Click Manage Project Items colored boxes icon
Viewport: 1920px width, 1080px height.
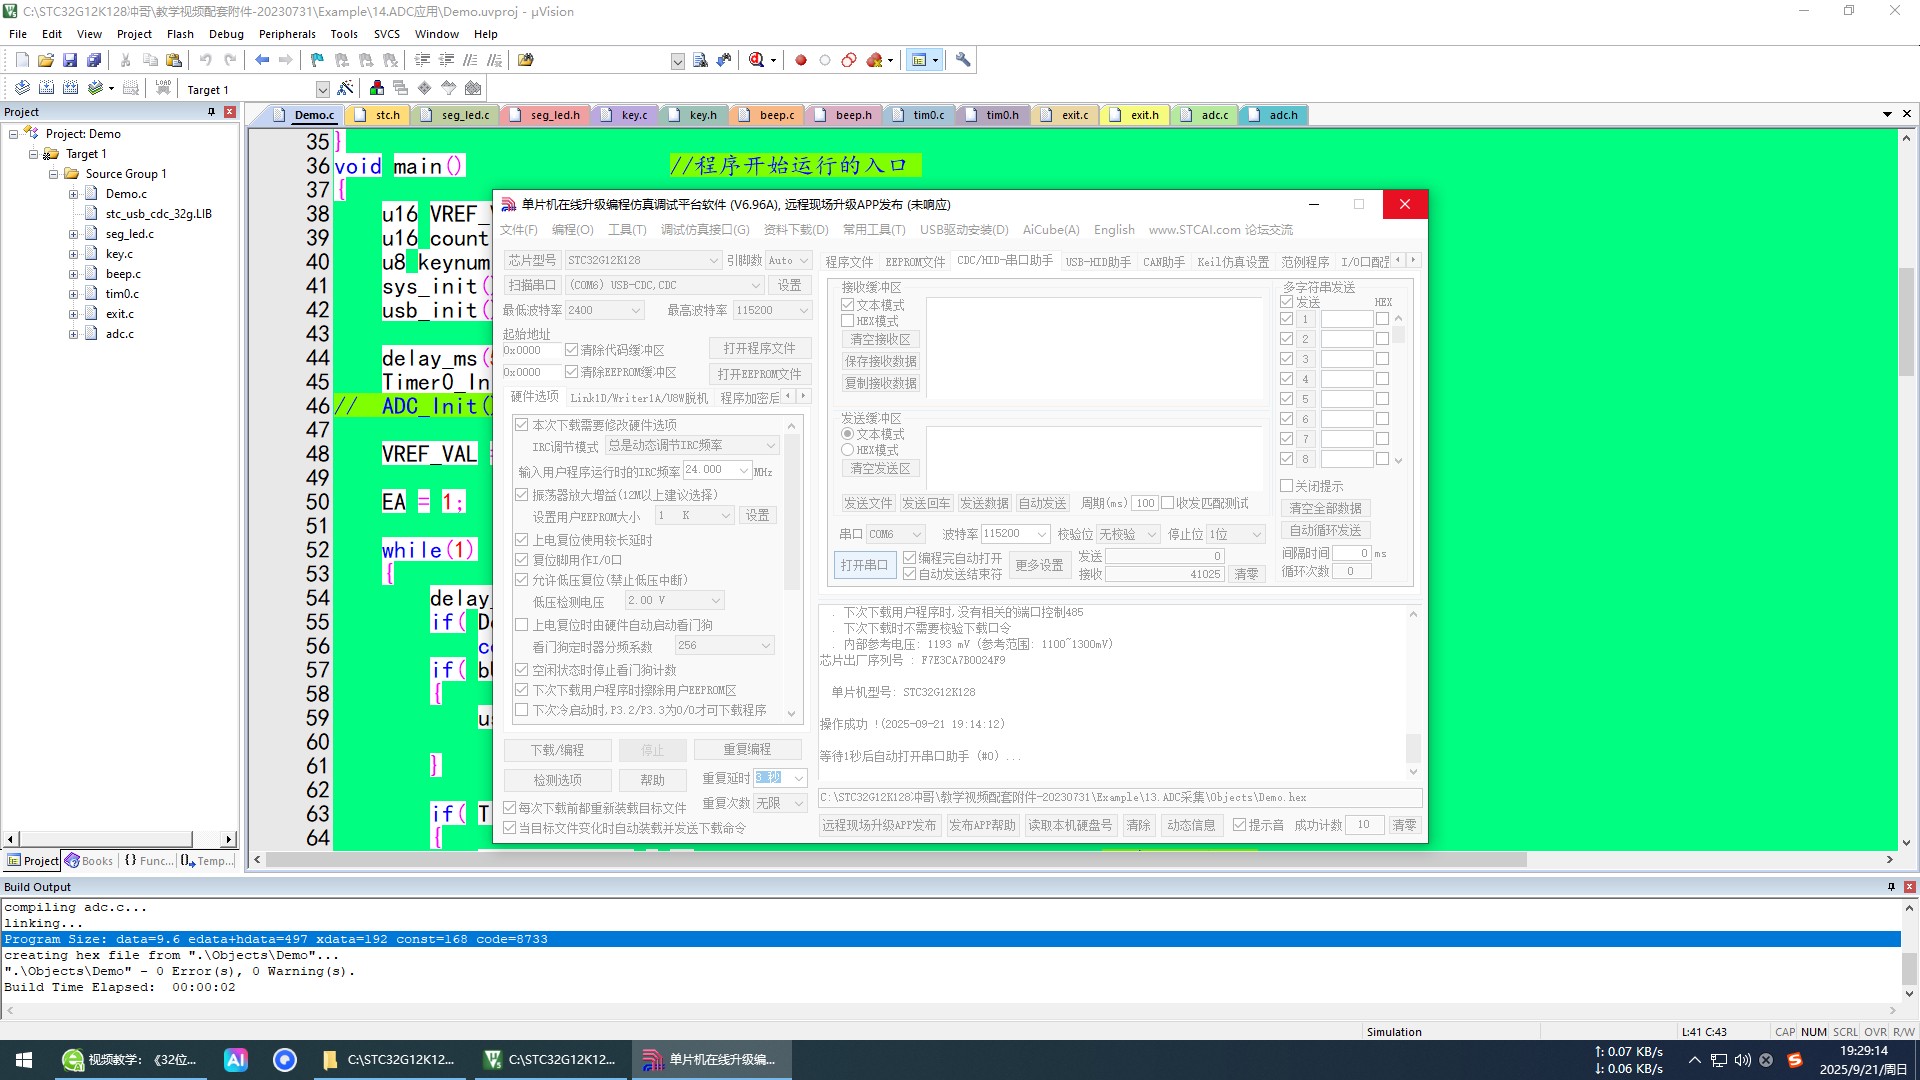click(376, 88)
